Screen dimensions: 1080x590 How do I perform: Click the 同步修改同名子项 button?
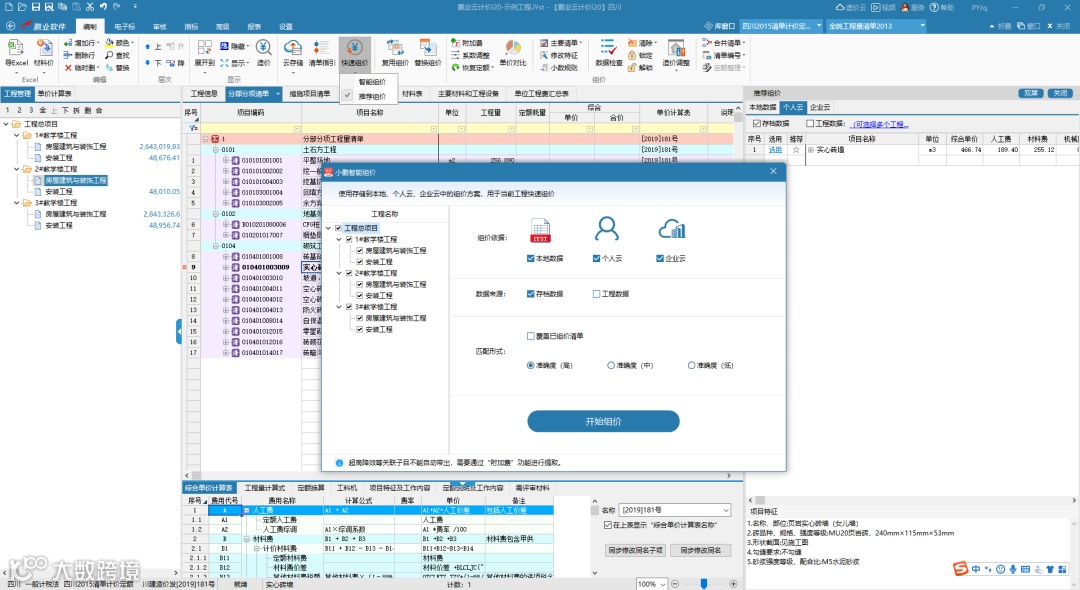click(635, 550)
